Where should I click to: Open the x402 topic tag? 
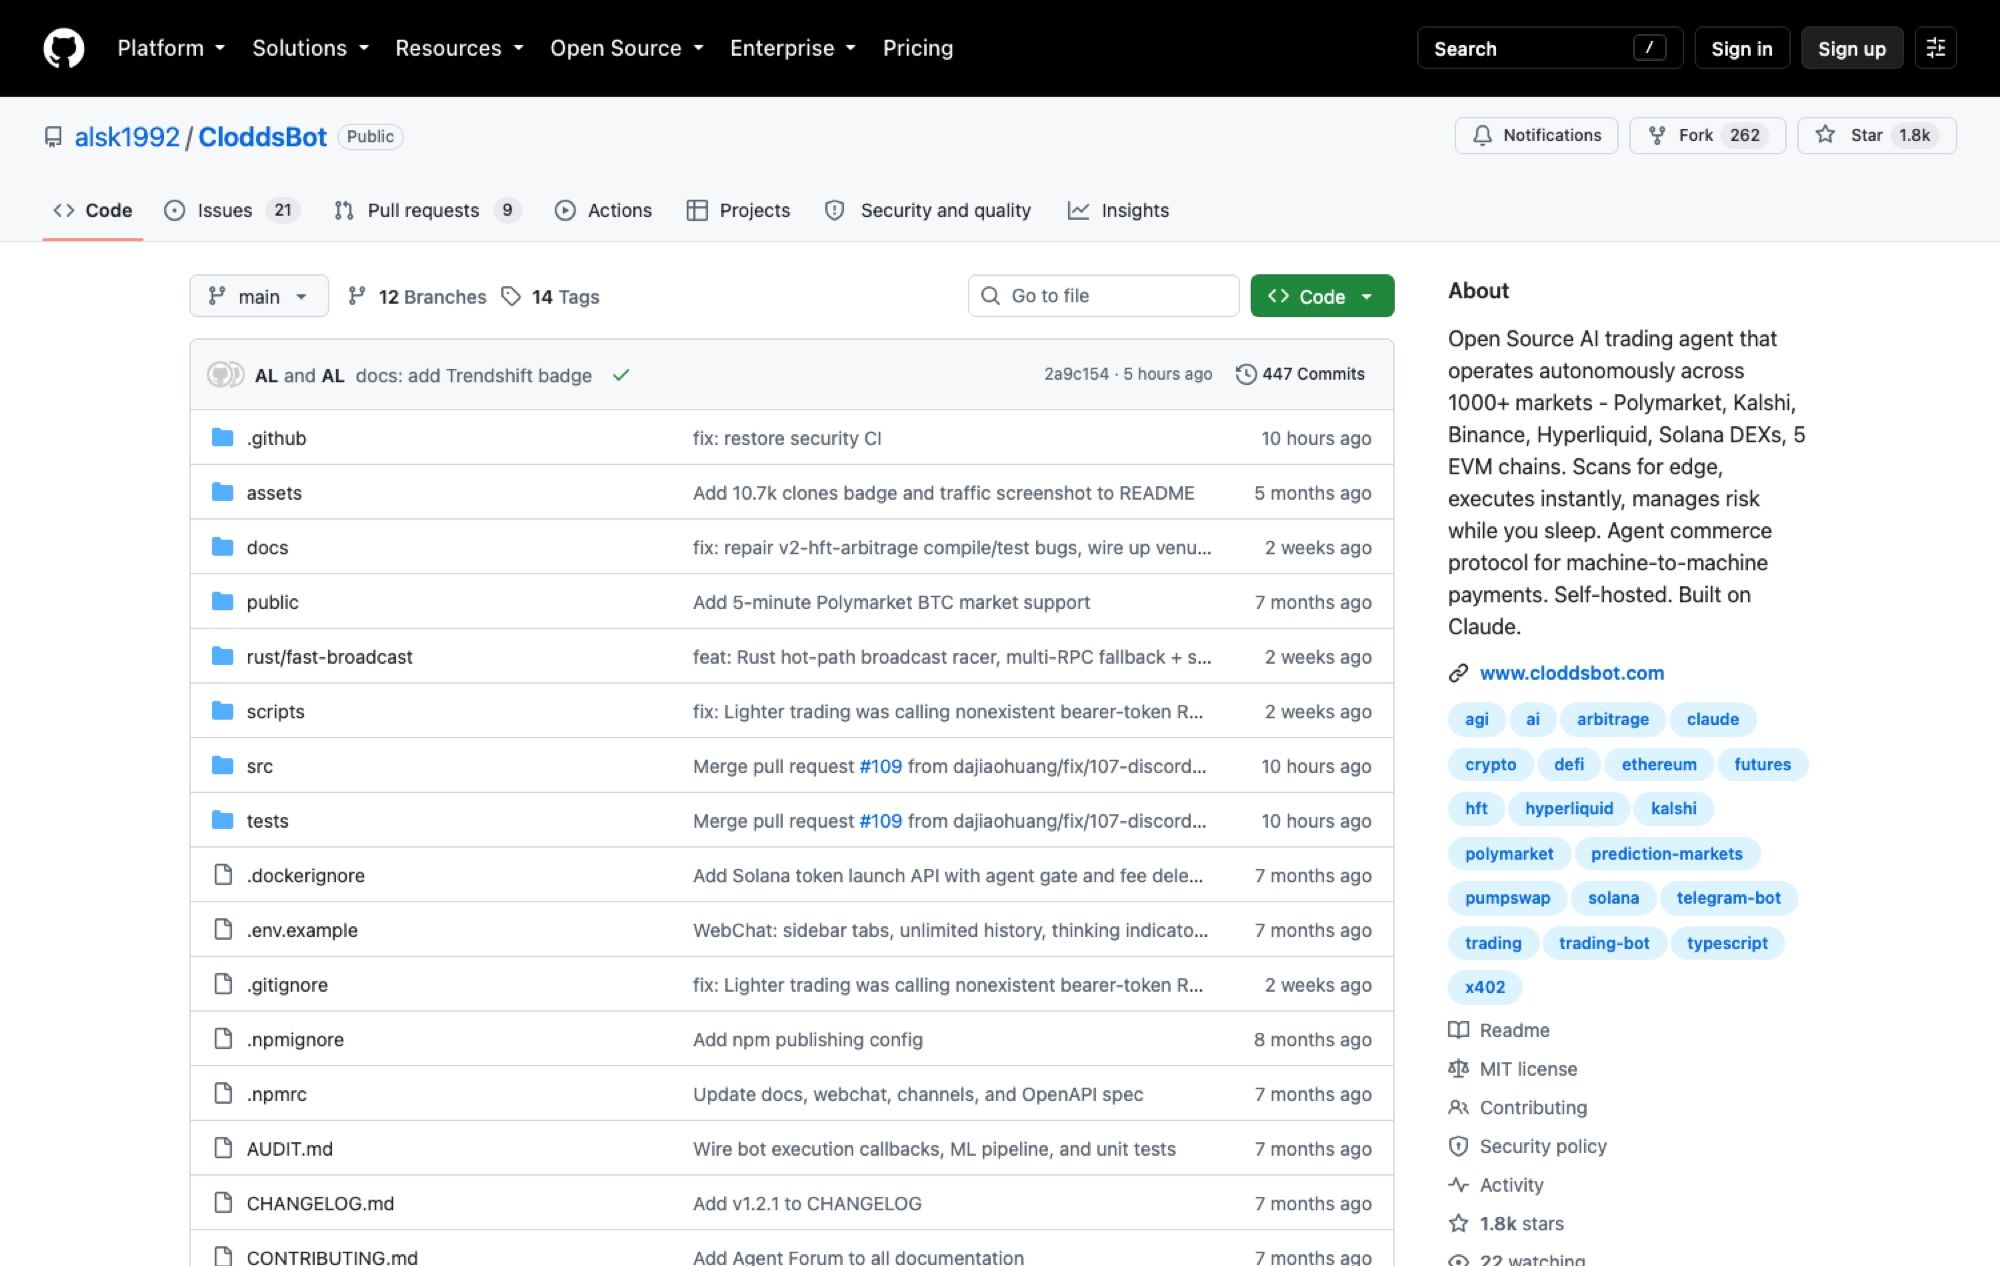[x=1484, y=987]
